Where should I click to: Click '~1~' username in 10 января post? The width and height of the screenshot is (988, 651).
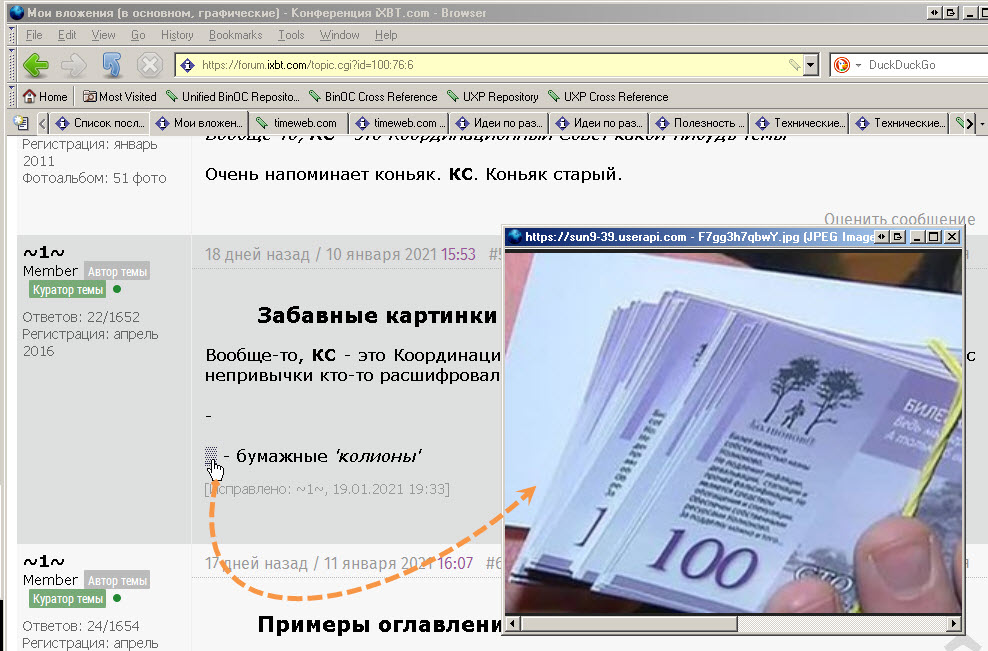43,253
